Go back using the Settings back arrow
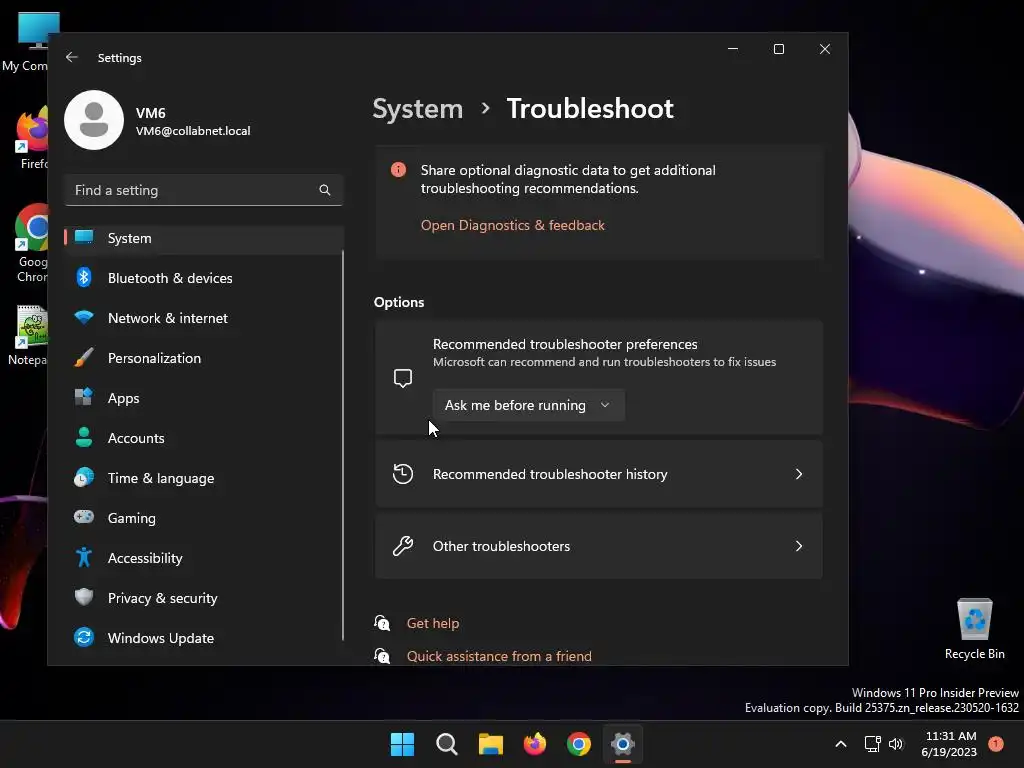Viewport: 1024px width, 768px height. [x=72, y=57]
